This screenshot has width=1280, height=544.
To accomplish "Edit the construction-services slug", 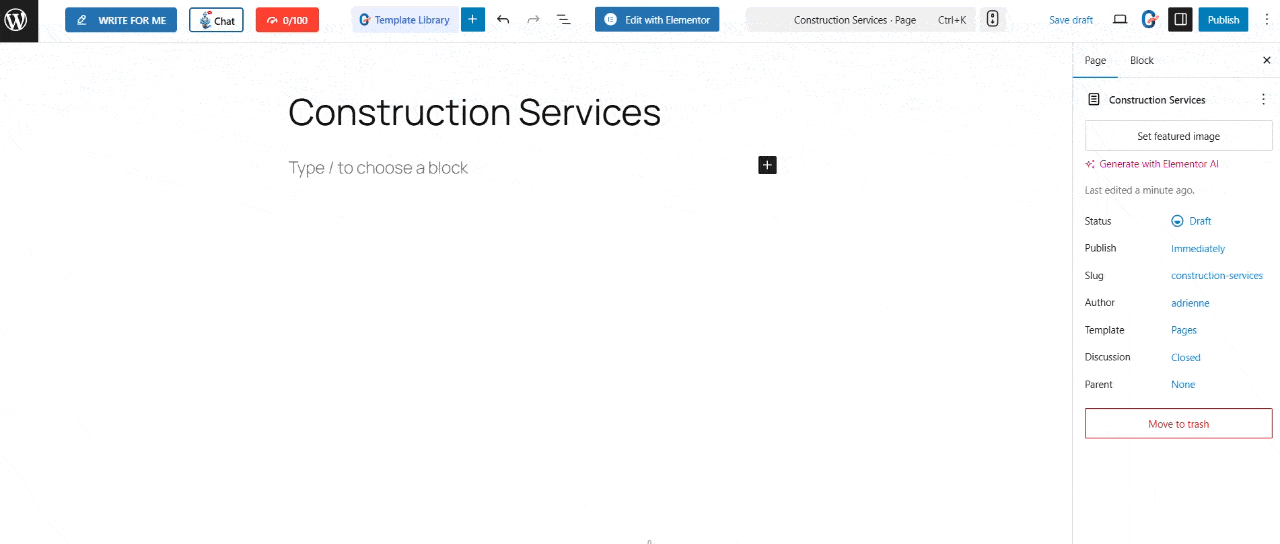I will pos(1217,276).
